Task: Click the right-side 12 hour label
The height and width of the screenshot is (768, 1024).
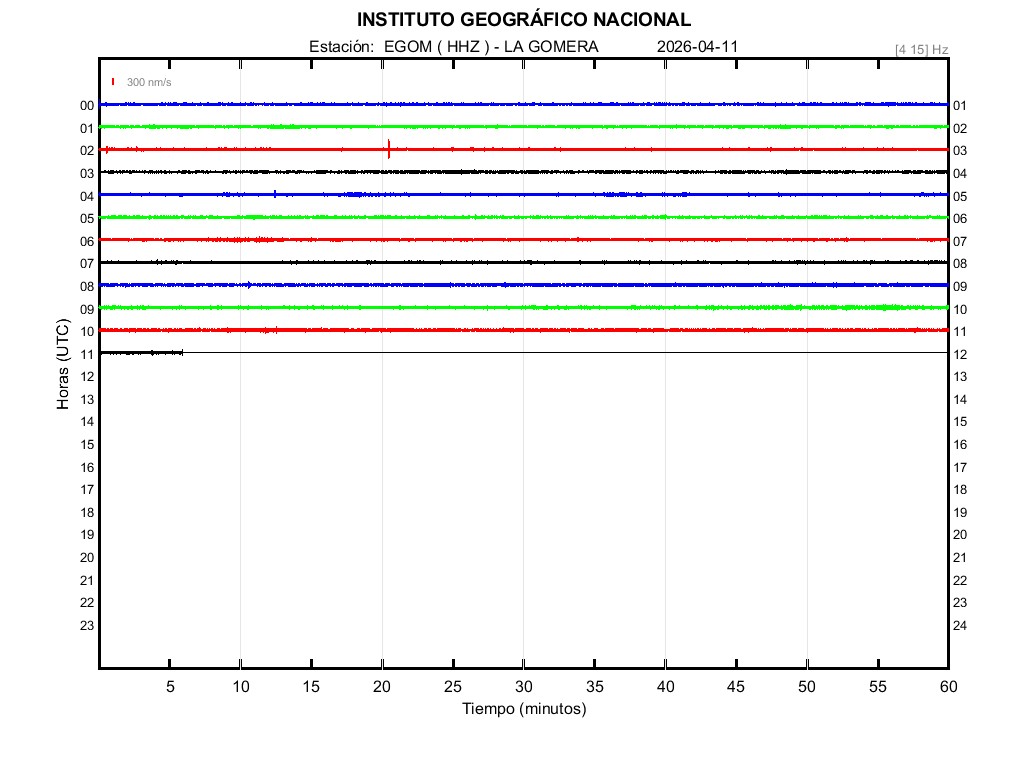Action: click(x=960, y=355)
